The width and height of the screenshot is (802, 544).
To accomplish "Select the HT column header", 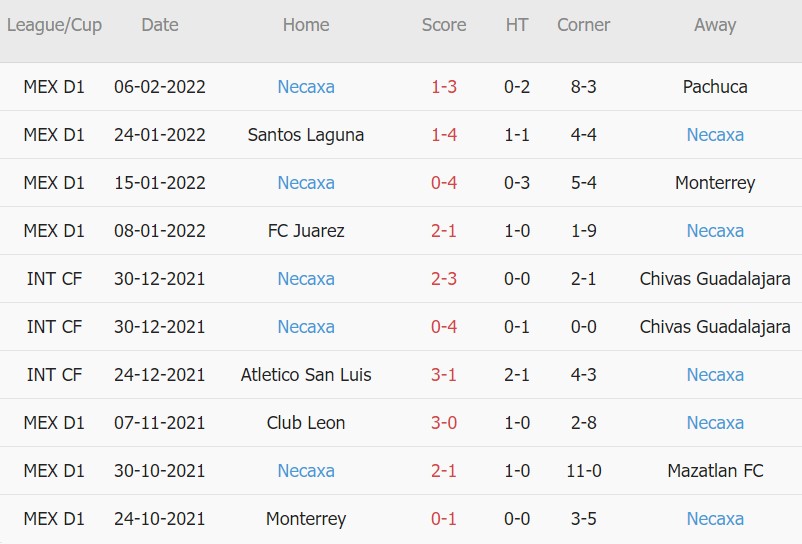I will pyautogui.click(x=517, y=25).
